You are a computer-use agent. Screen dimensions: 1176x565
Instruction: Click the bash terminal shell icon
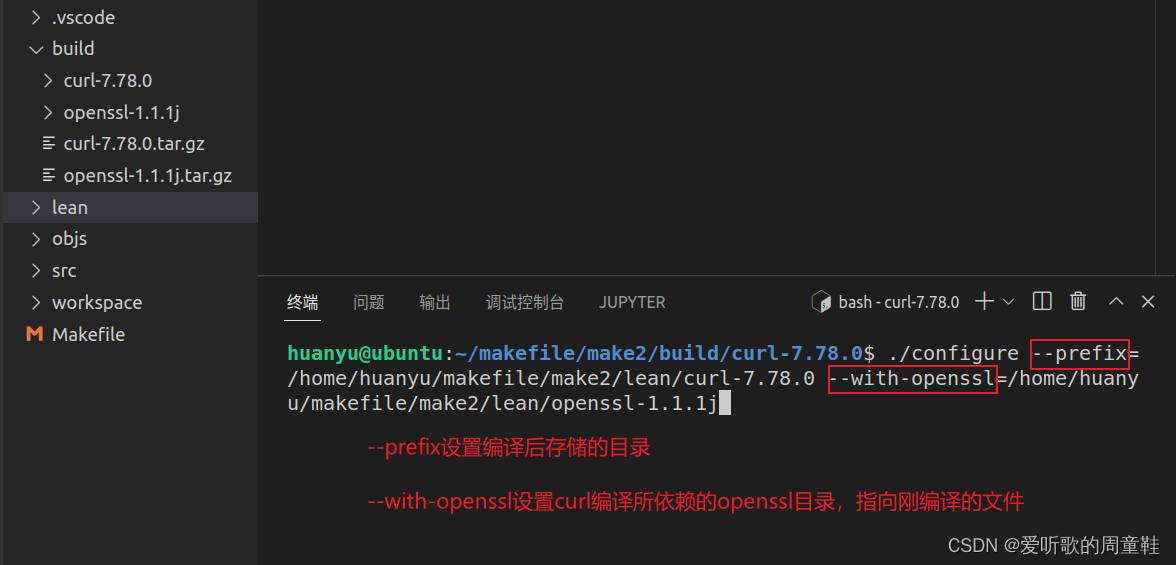[822, 302]
